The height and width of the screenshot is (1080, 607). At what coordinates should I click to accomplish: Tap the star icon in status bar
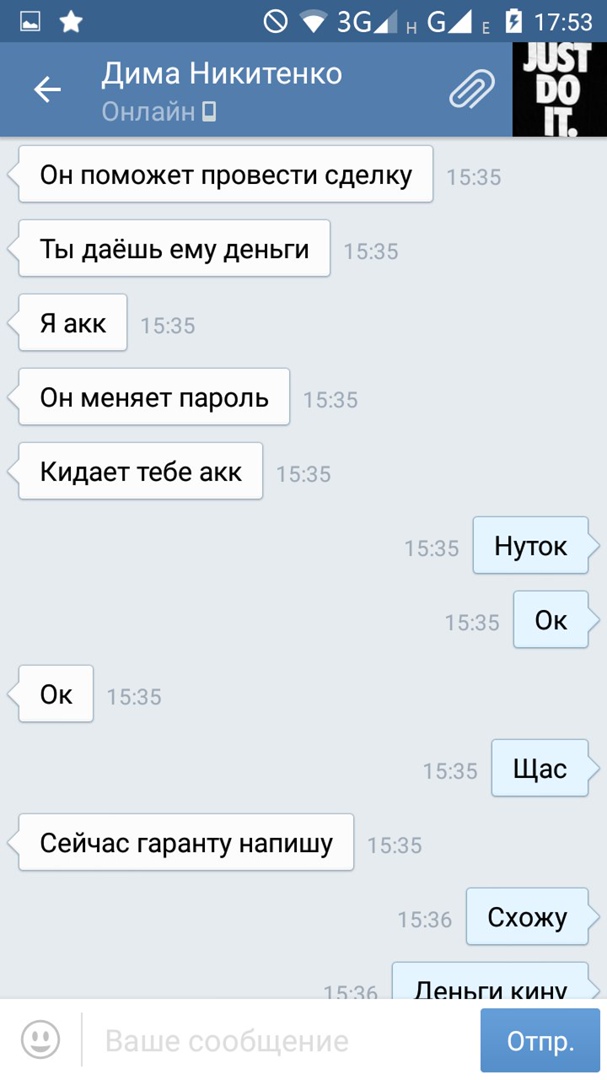click(x=71, y=22)
